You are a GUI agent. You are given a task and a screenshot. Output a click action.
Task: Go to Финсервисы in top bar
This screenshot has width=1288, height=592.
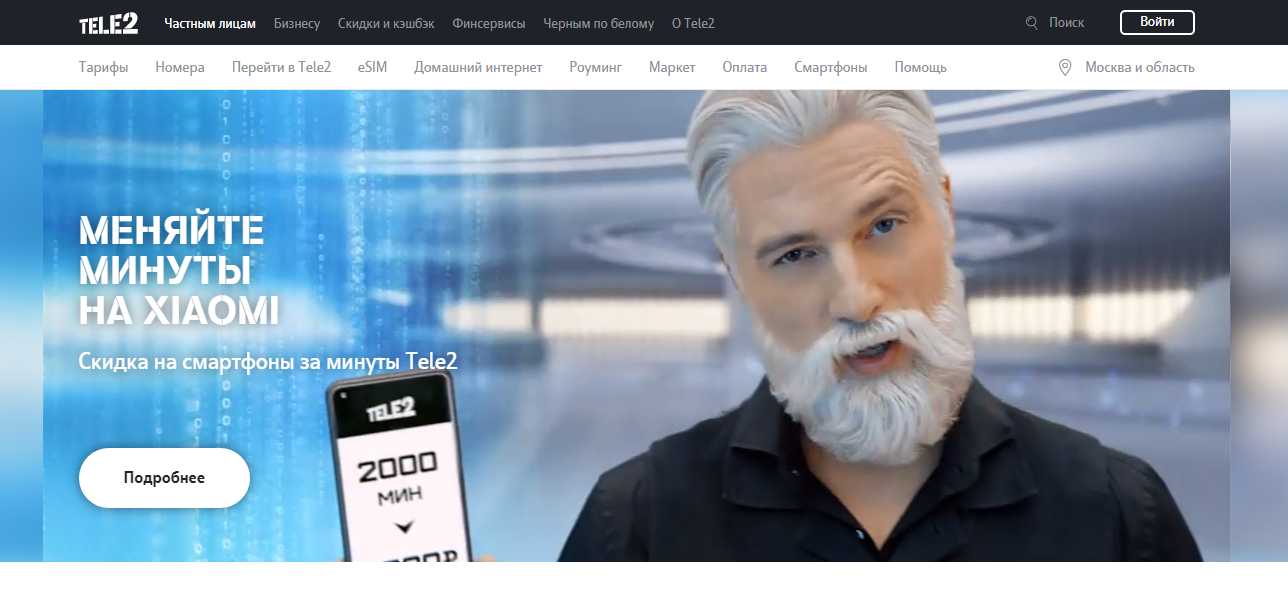[x=488, y=23]
